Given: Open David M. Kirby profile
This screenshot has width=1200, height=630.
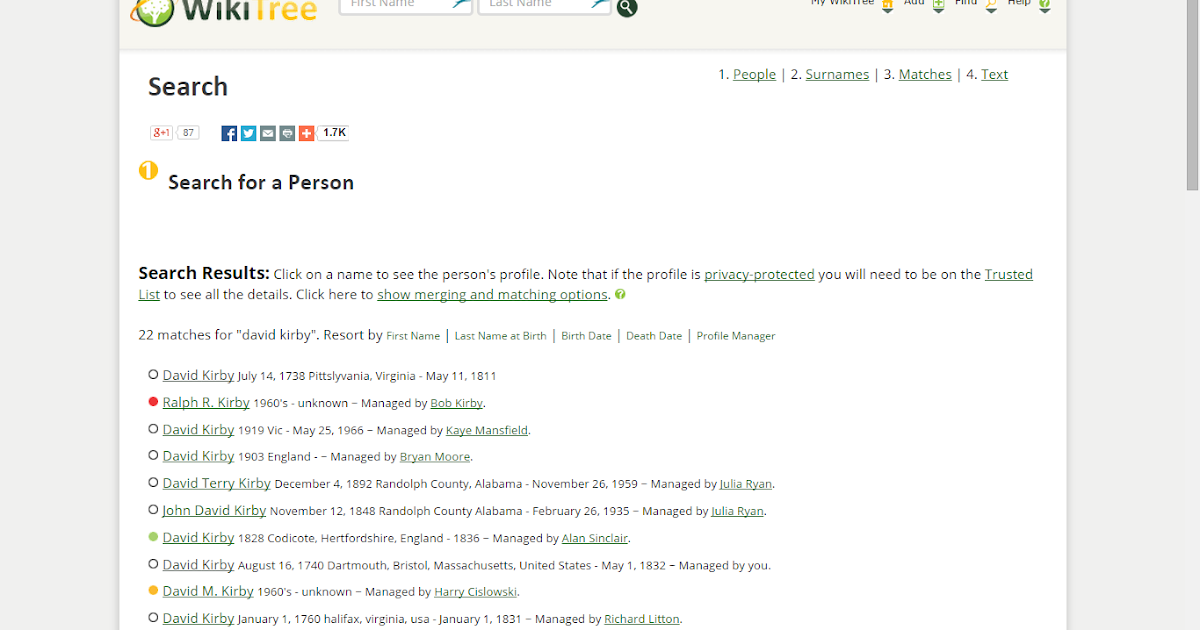Looking at the screenshot, I should [208, 591].
